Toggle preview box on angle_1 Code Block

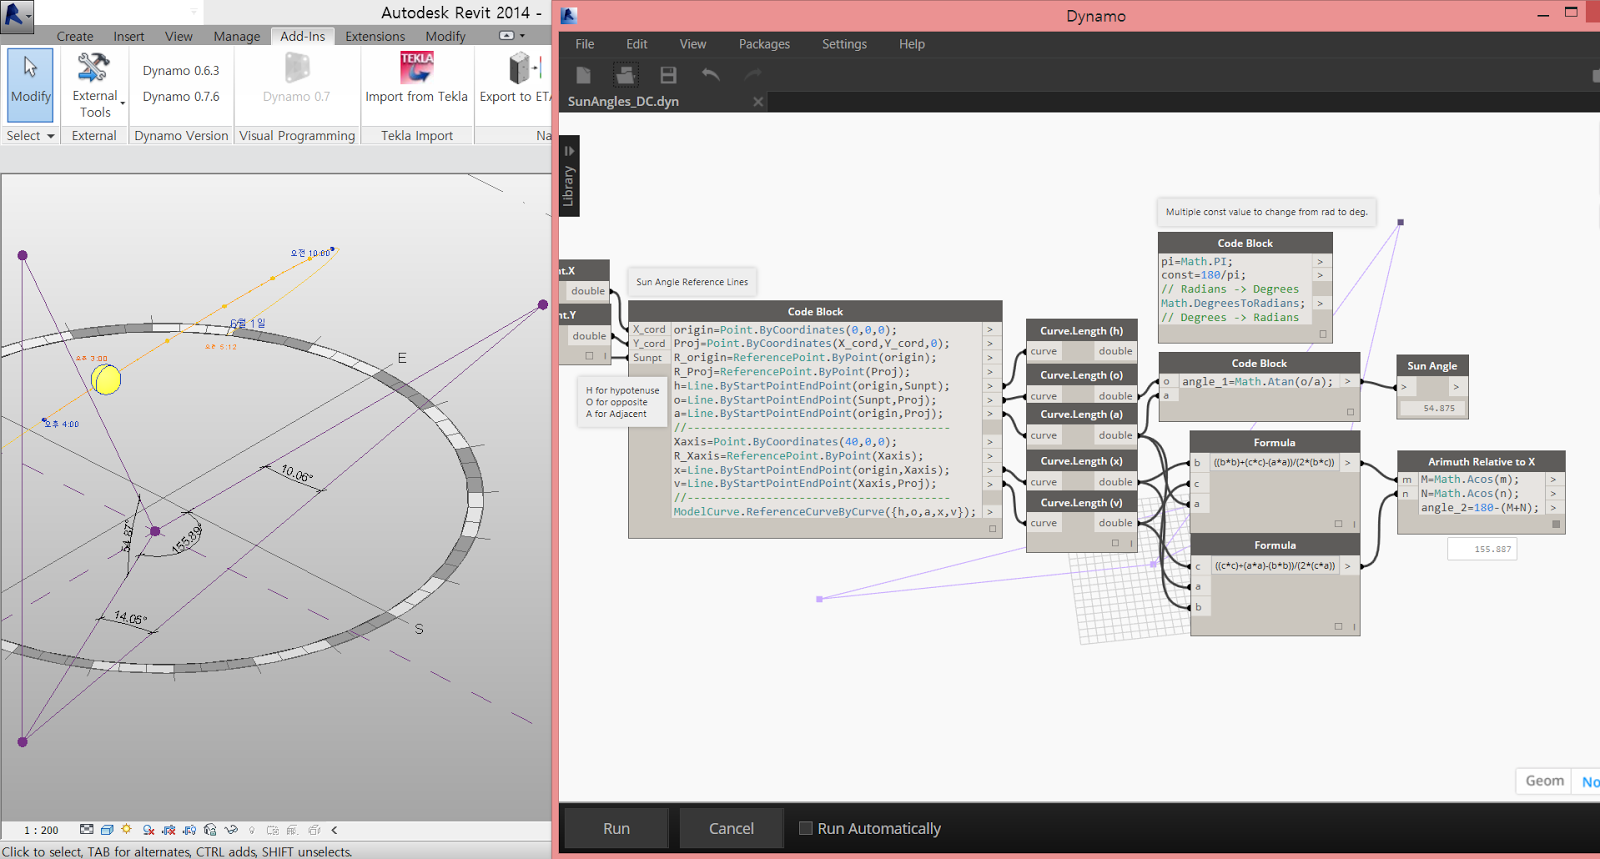(x=1350, y=412)
